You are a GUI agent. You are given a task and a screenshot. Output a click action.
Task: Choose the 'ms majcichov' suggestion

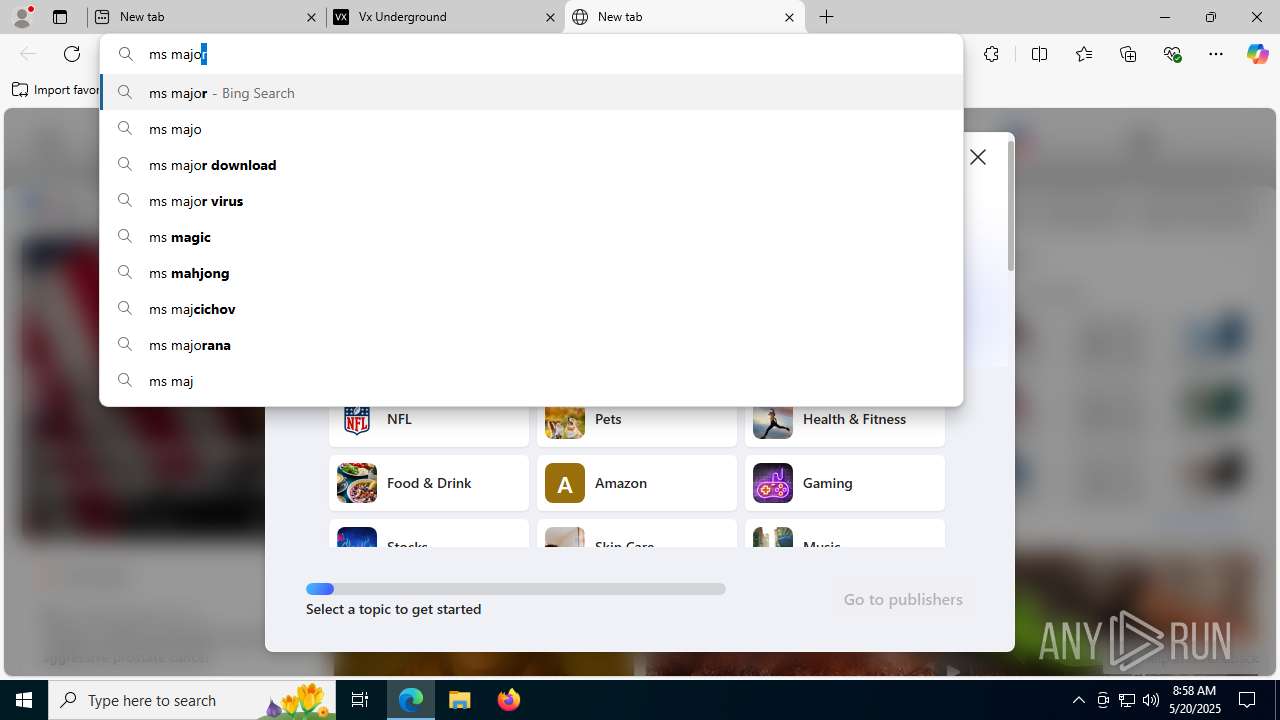coord(531,309)
